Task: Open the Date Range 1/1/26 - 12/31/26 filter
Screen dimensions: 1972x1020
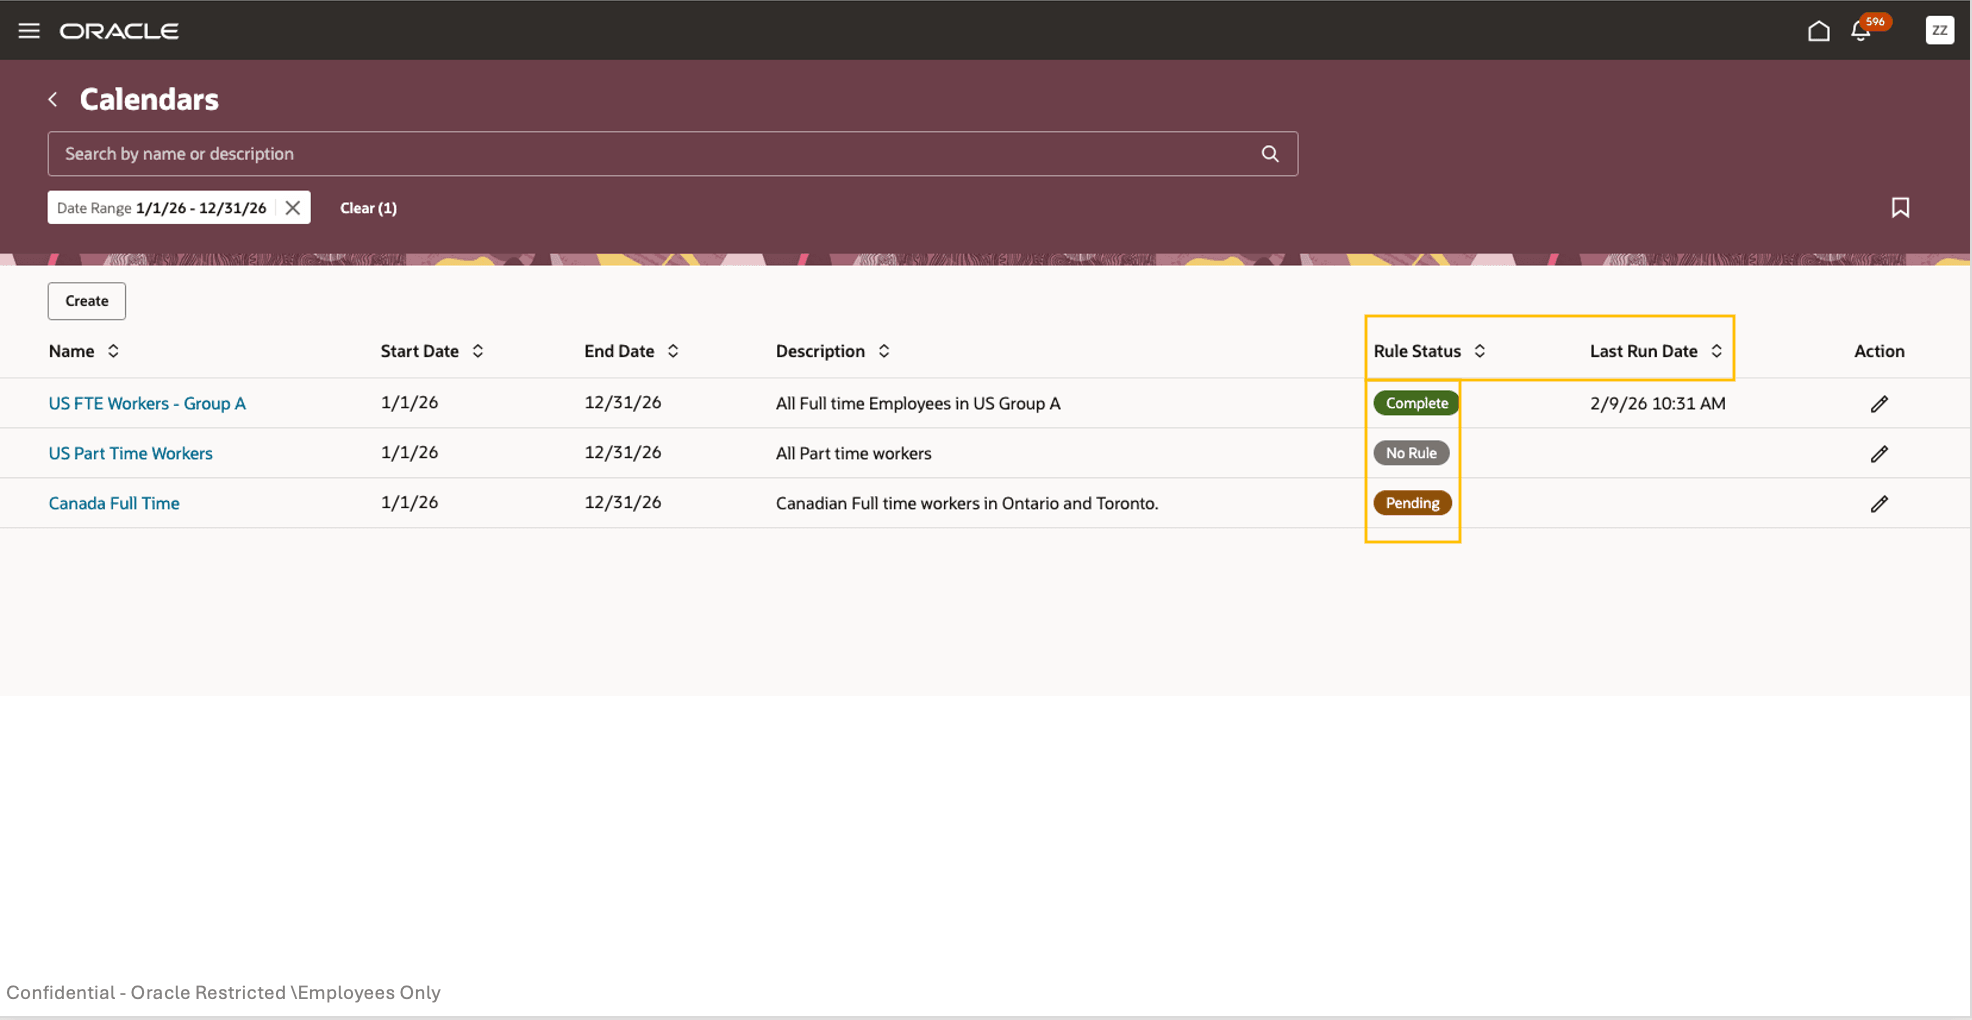Action: point(161,208)
